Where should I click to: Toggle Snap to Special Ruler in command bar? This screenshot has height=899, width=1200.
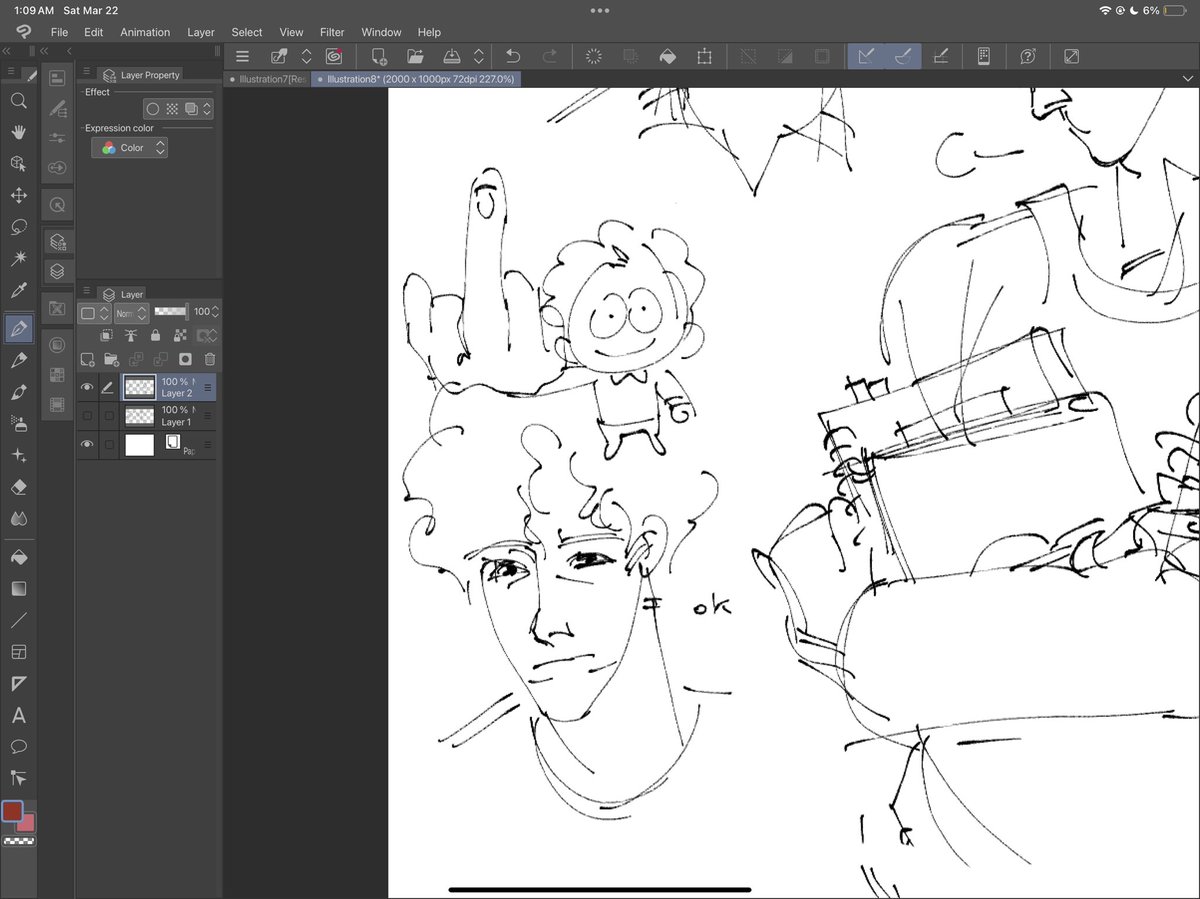tap(903, 57)
